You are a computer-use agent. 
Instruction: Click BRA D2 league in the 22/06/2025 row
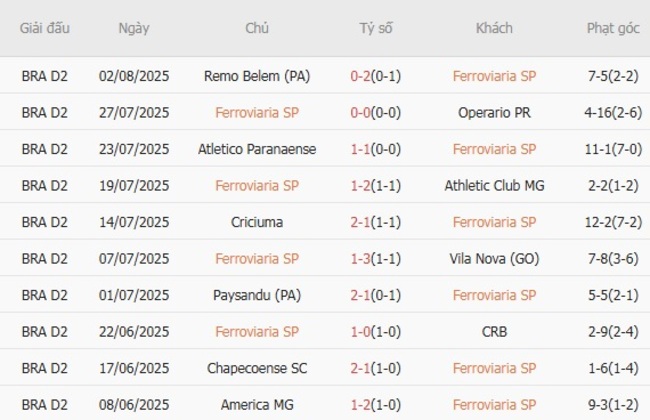pyautogui.click(x=45, y=332)
